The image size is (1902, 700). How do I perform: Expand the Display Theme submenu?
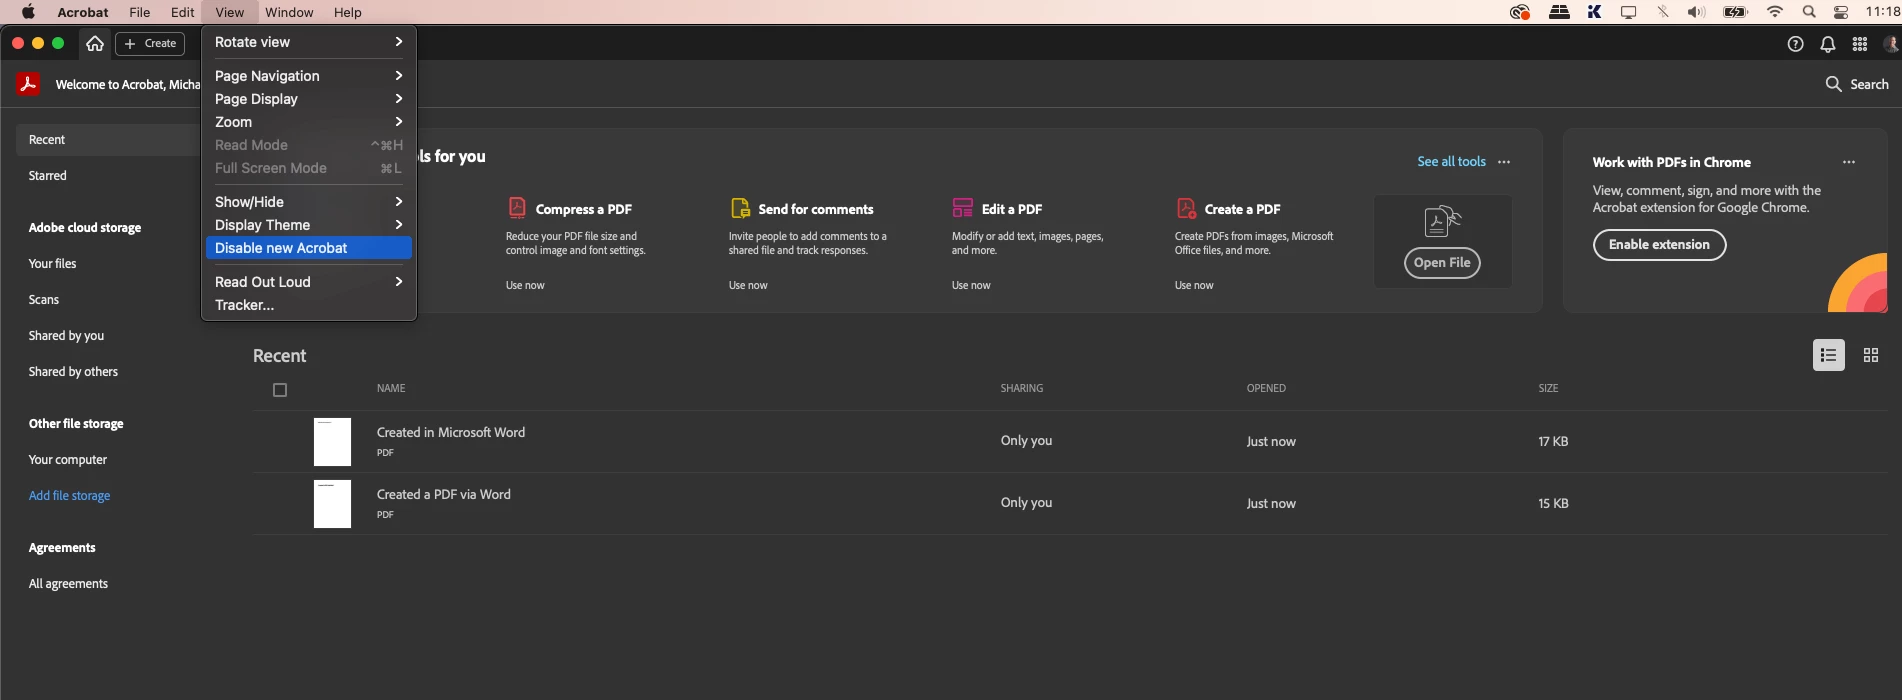[308, 225]
